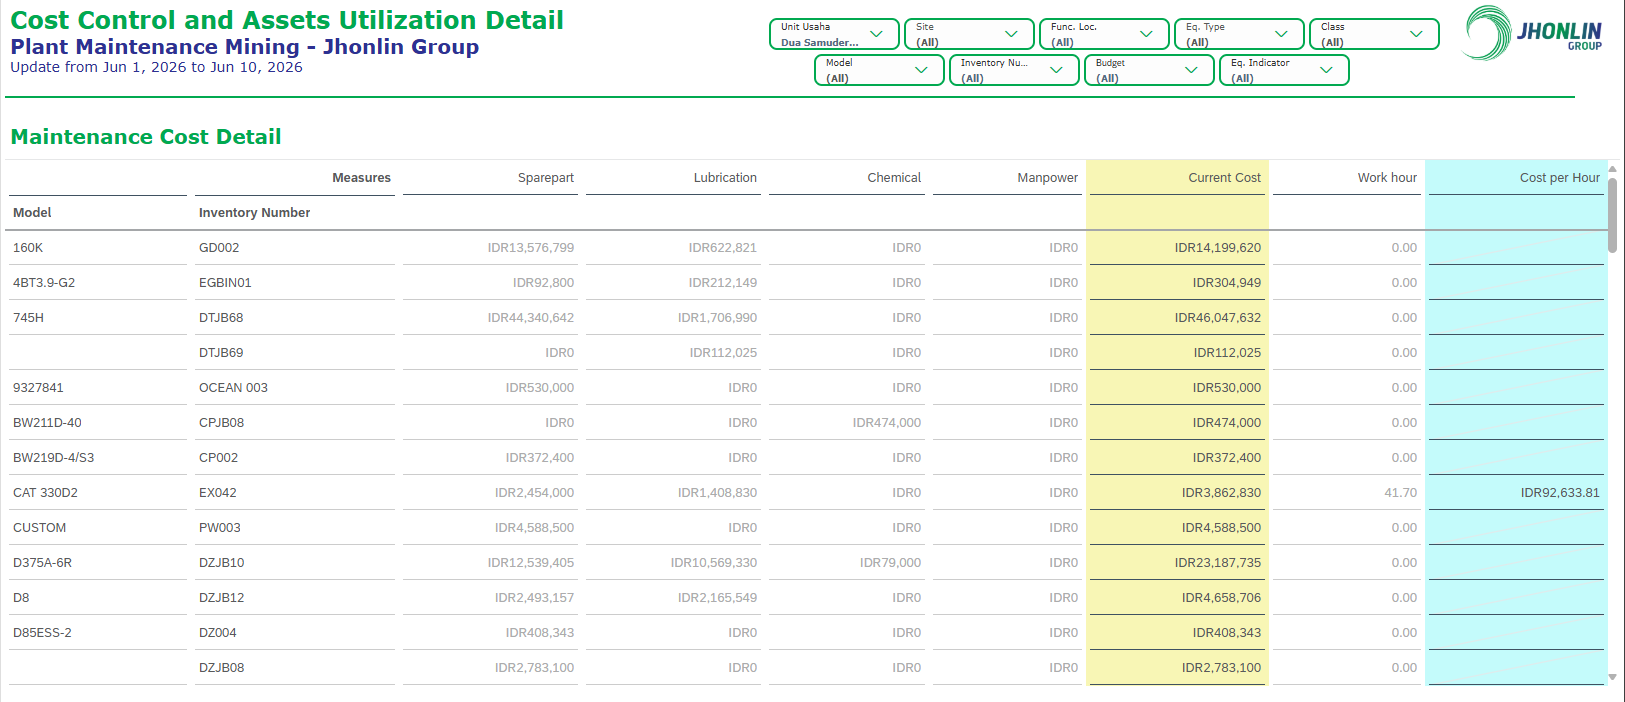The width and height of the screenshot is (1625, 702).
Task: Click the D375A-6R model cell
Action: [42, 563]
